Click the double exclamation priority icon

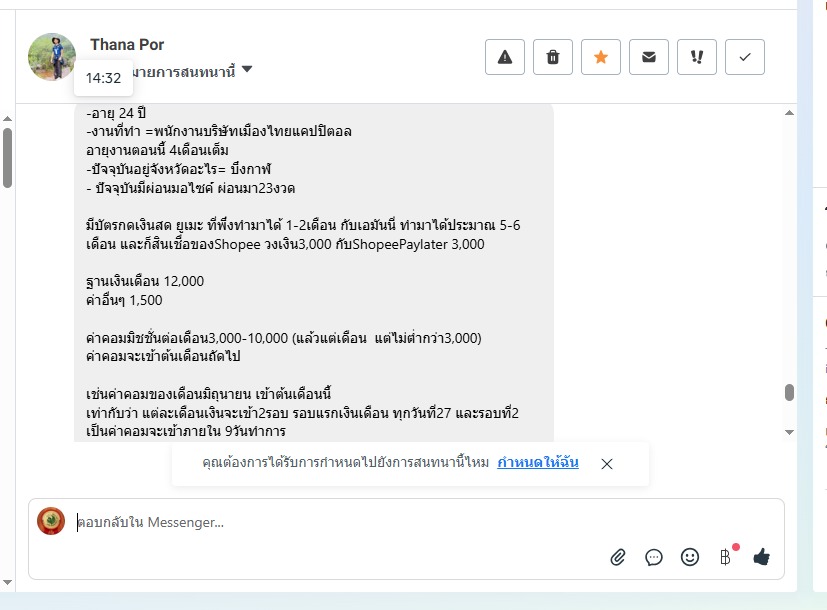(697, 58)
